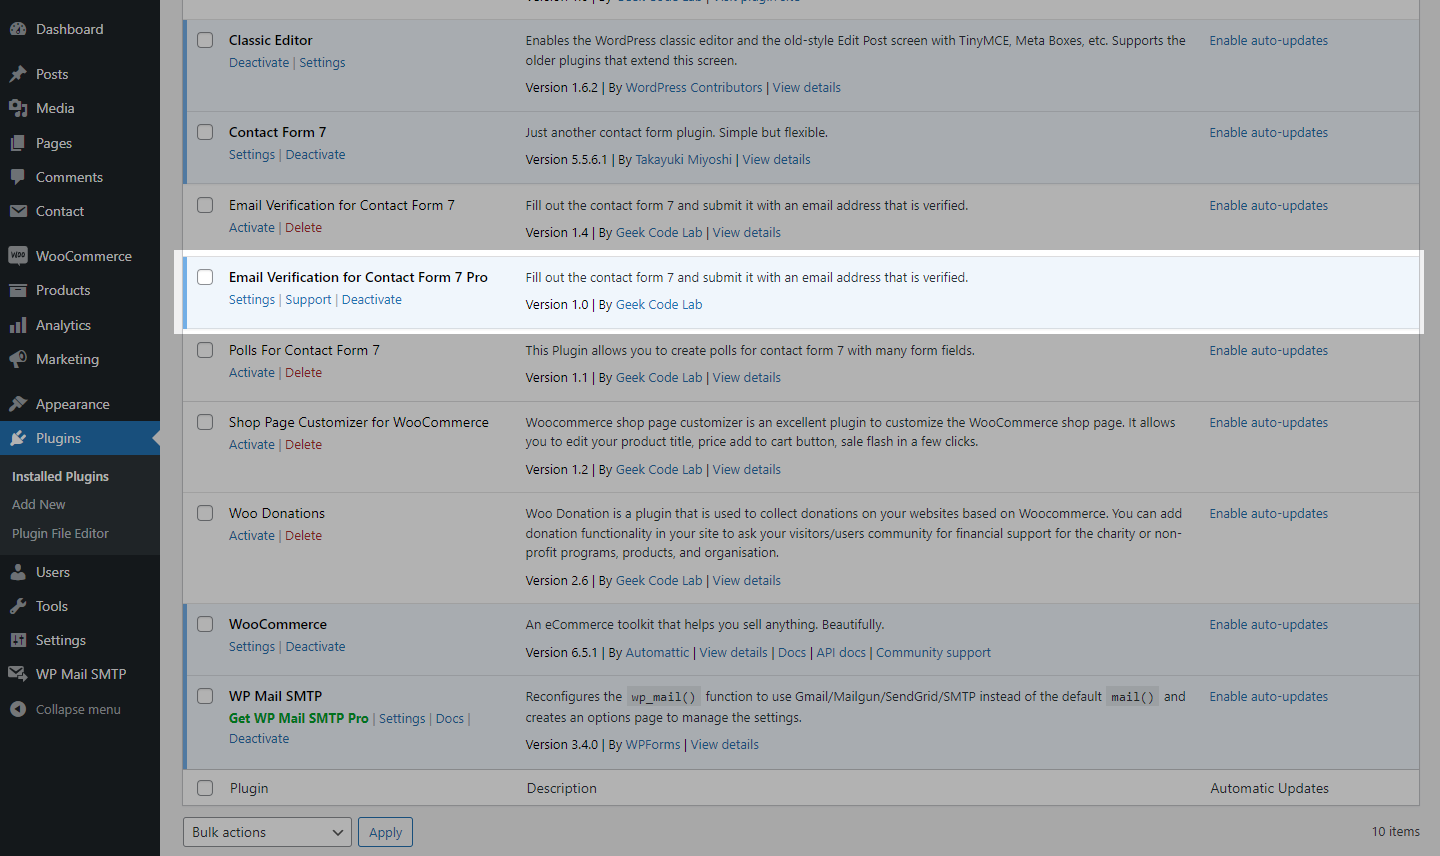Click the Collapse menu arrow icon
Image resolution: width=1440 pixels, height=856 pixels.
coord(18,709)
